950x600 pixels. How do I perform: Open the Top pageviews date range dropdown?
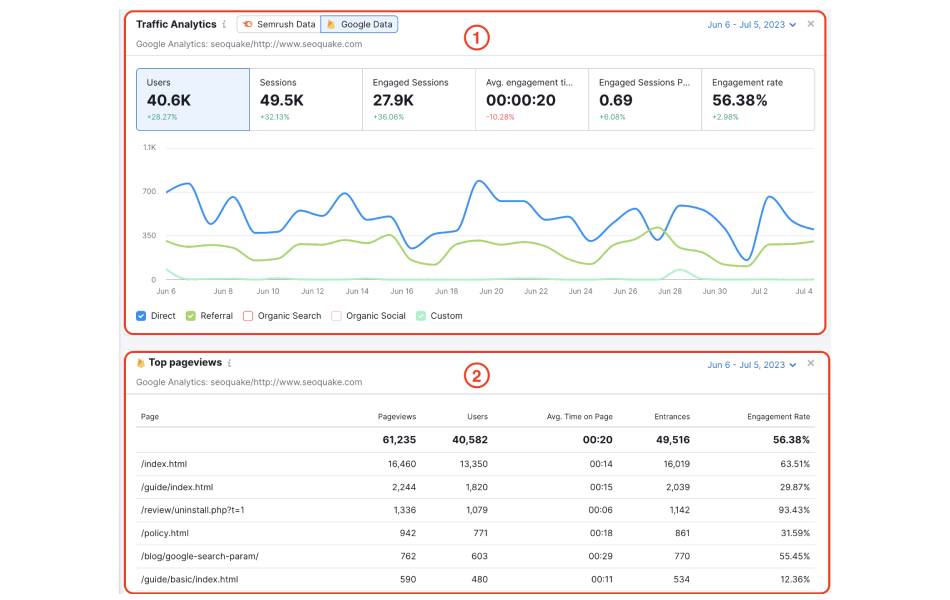751,365
